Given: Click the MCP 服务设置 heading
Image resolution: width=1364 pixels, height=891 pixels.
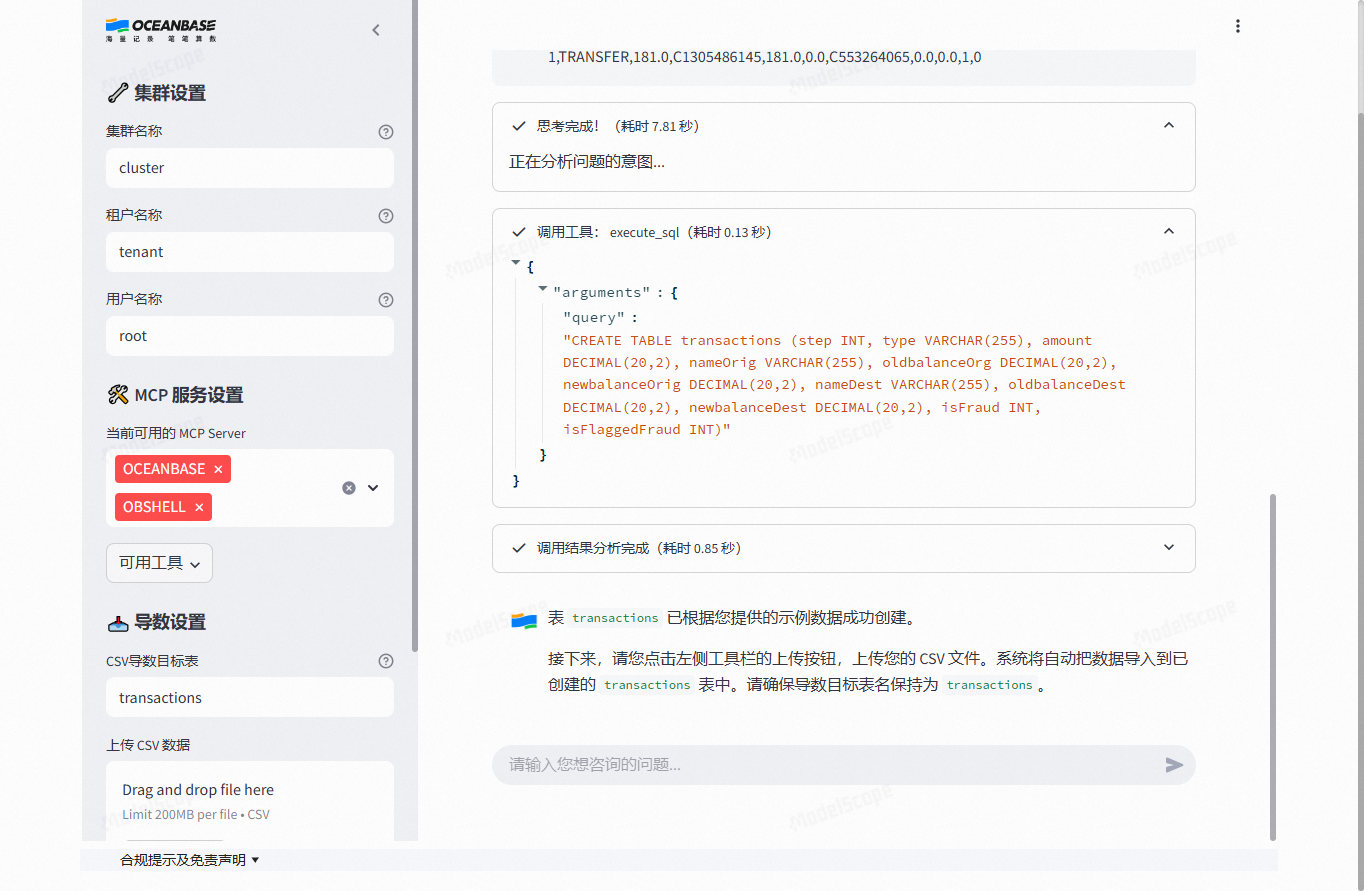Looking at the screenshot, I should [x=175, y=395].
